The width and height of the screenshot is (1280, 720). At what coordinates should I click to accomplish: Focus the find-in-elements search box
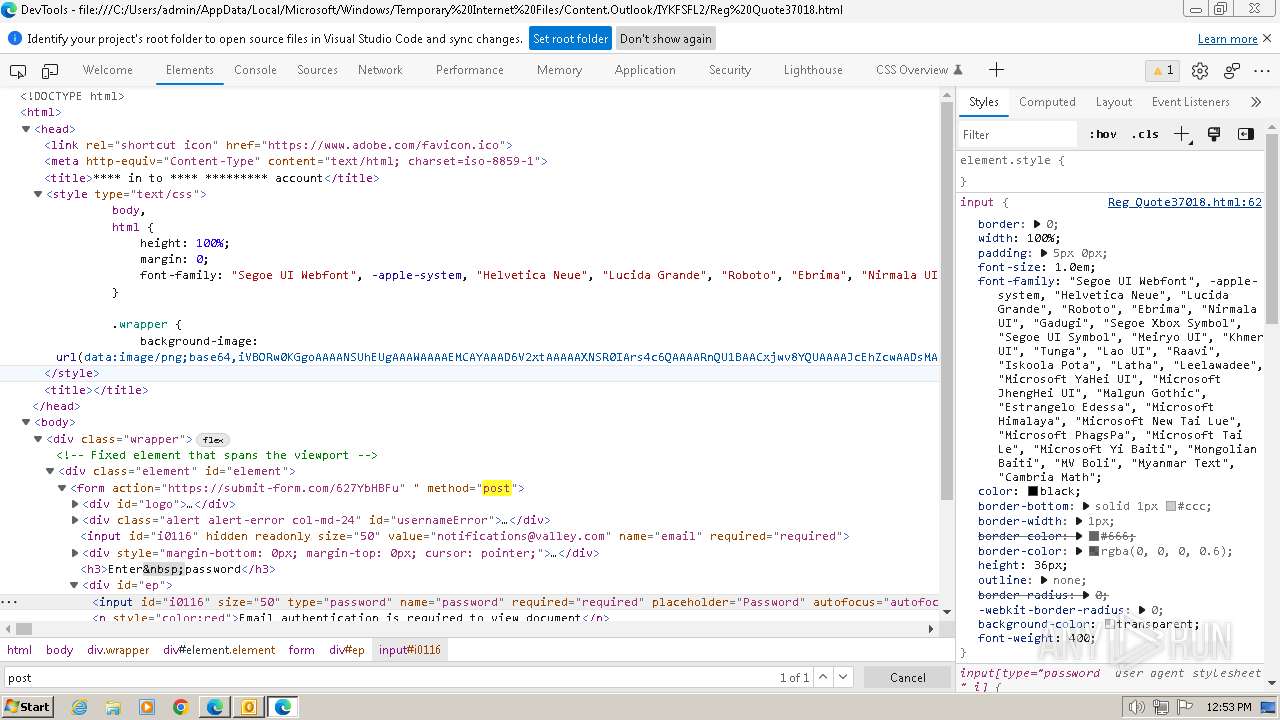(x=390, y=677)
